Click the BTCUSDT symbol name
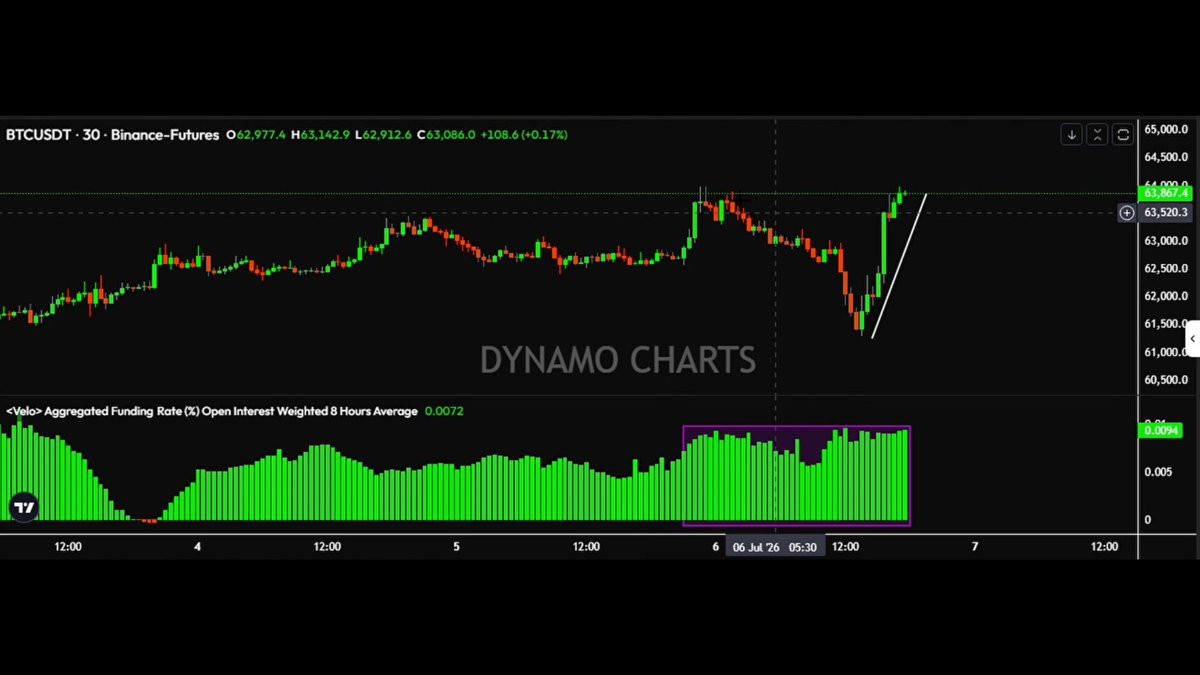The width and height of the screenshot is (1200, 675). [37, 134]
